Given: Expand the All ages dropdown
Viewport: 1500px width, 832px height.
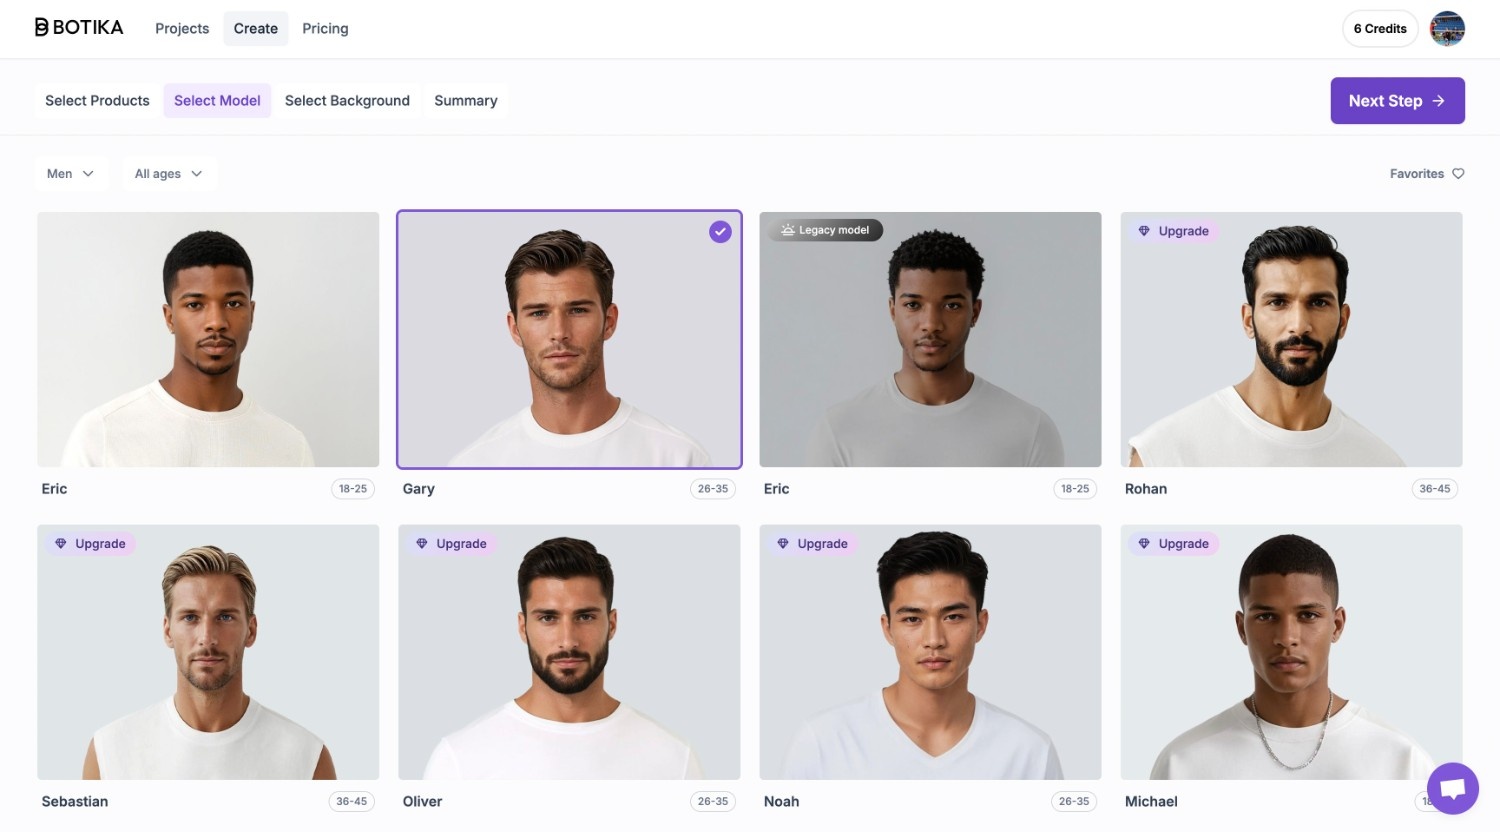Looking at the screenshot, I should [x=168, y=174].
